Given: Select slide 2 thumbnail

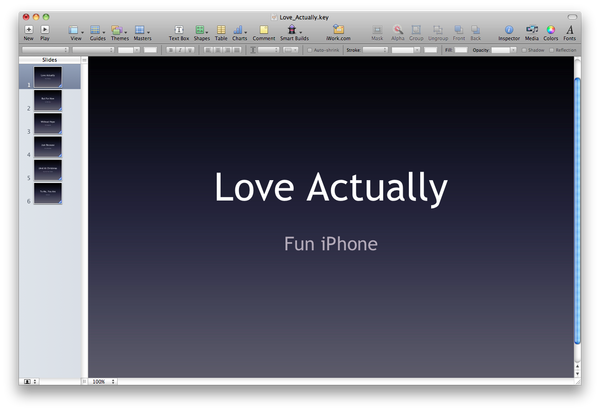Looking at the screenshot, I should click(x=48, y=100).
